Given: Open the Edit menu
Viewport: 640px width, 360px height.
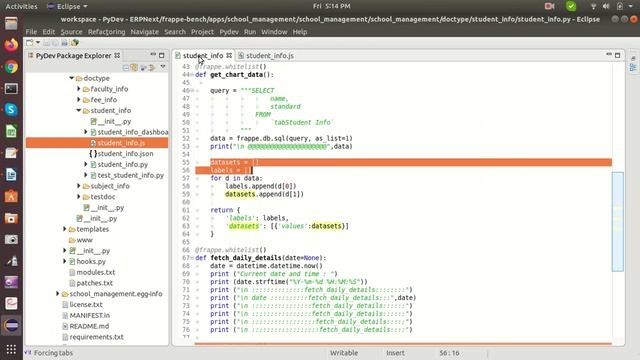Looking at the screenshot, I should 49,32.
